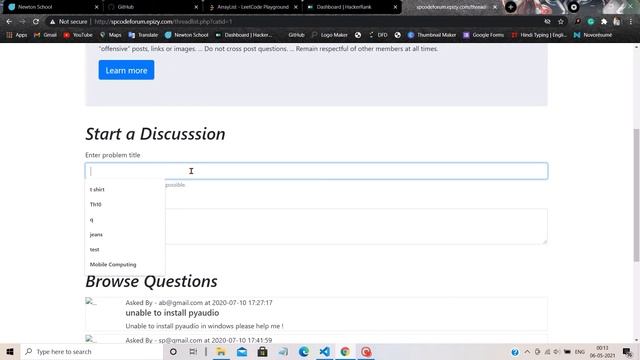Open Task View on the taskbar
This screenshot has height=360, width=640.
193,351
